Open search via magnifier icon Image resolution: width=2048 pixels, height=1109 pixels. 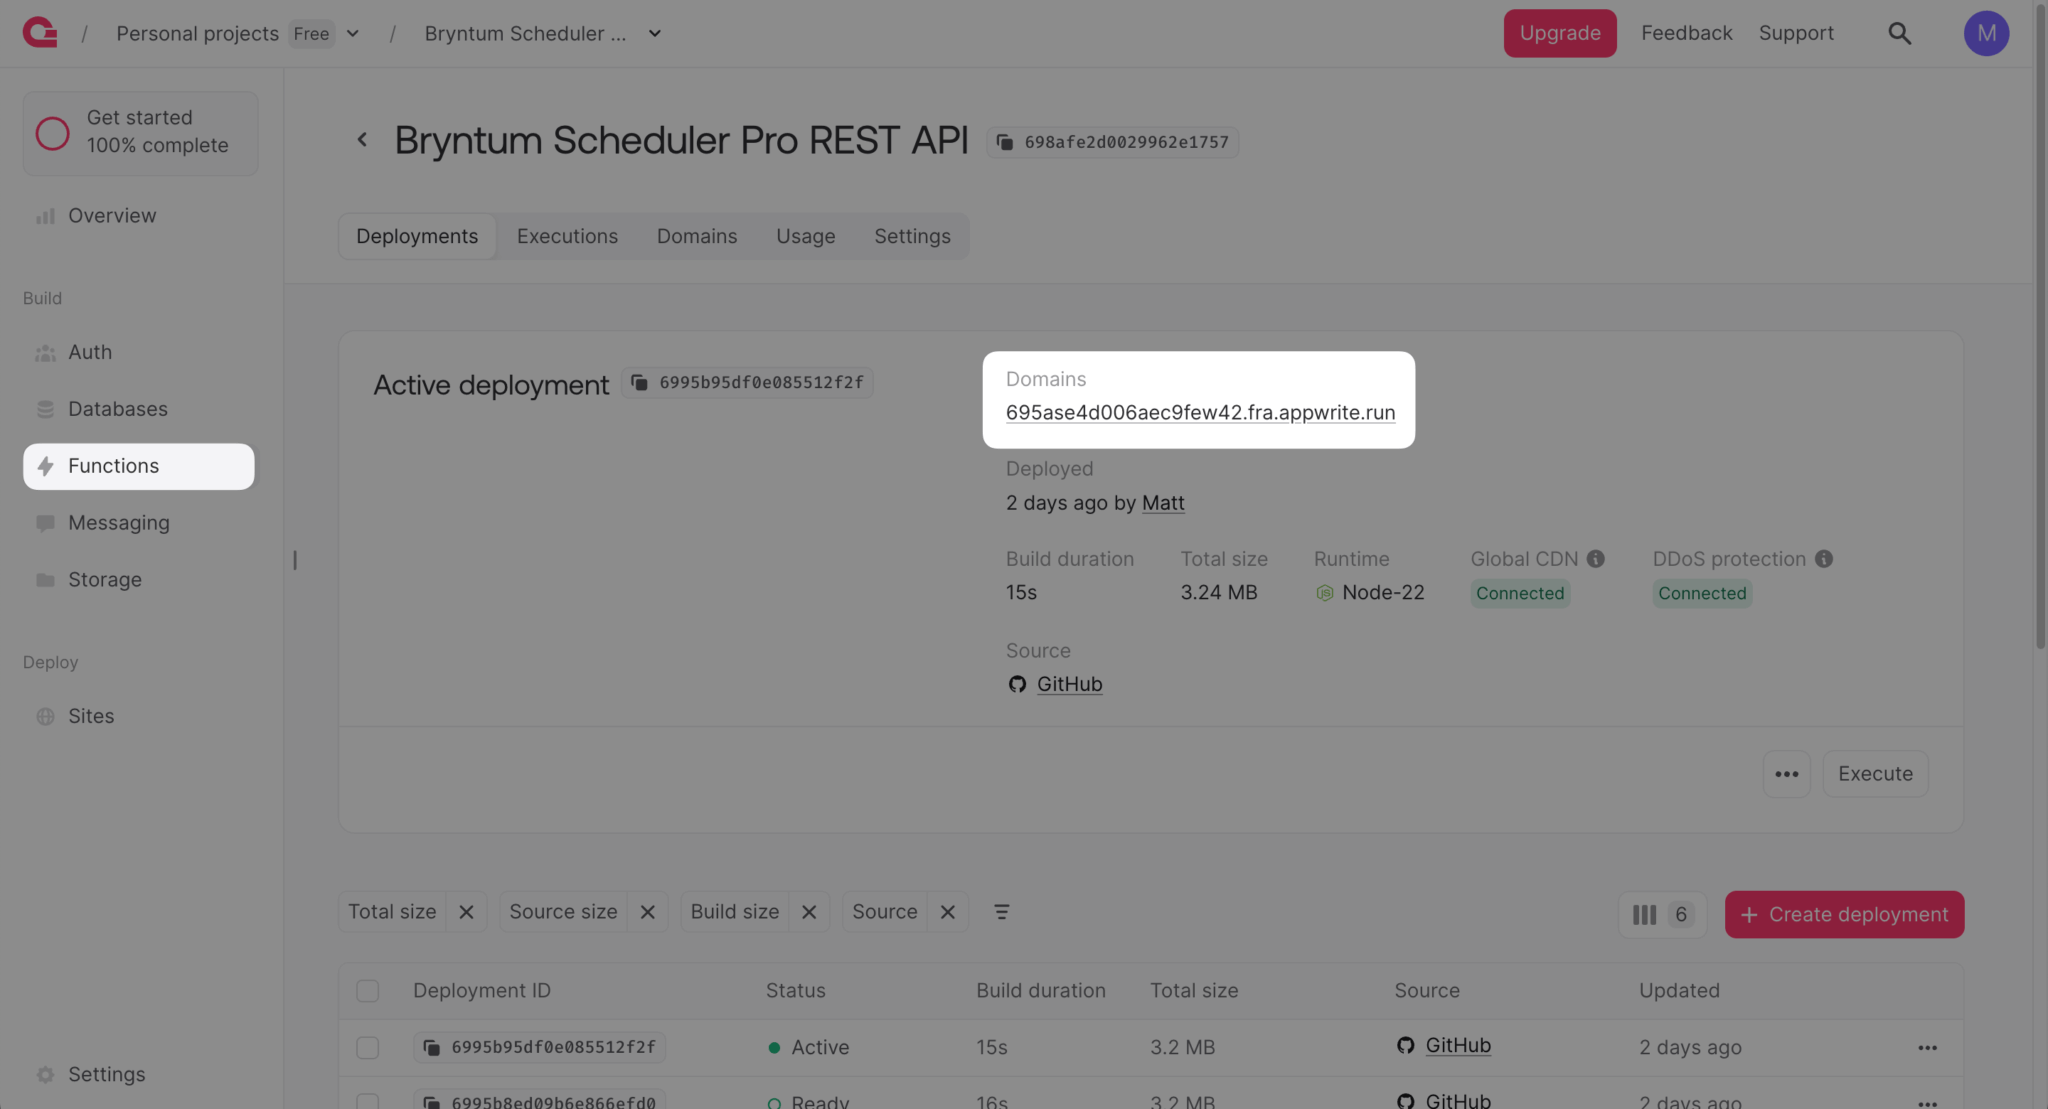1899,33
